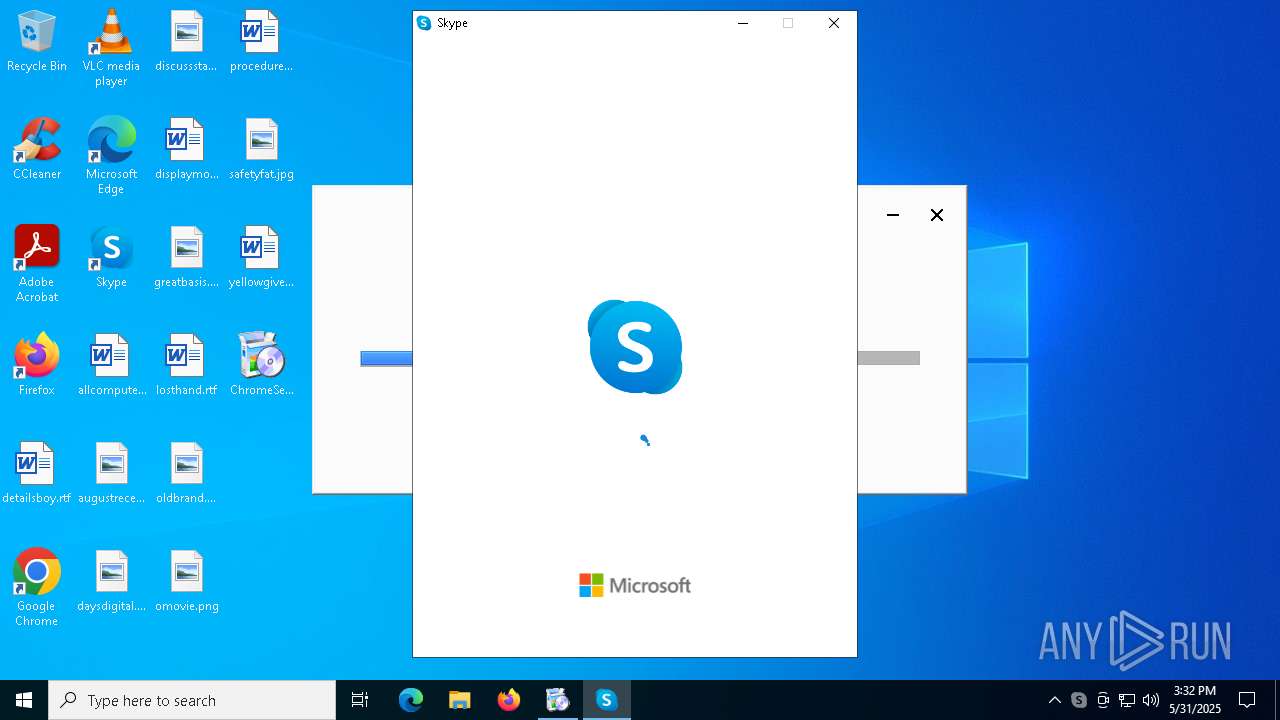
Task: Open File Explorer from the taskbar
Action: point(460,700)
